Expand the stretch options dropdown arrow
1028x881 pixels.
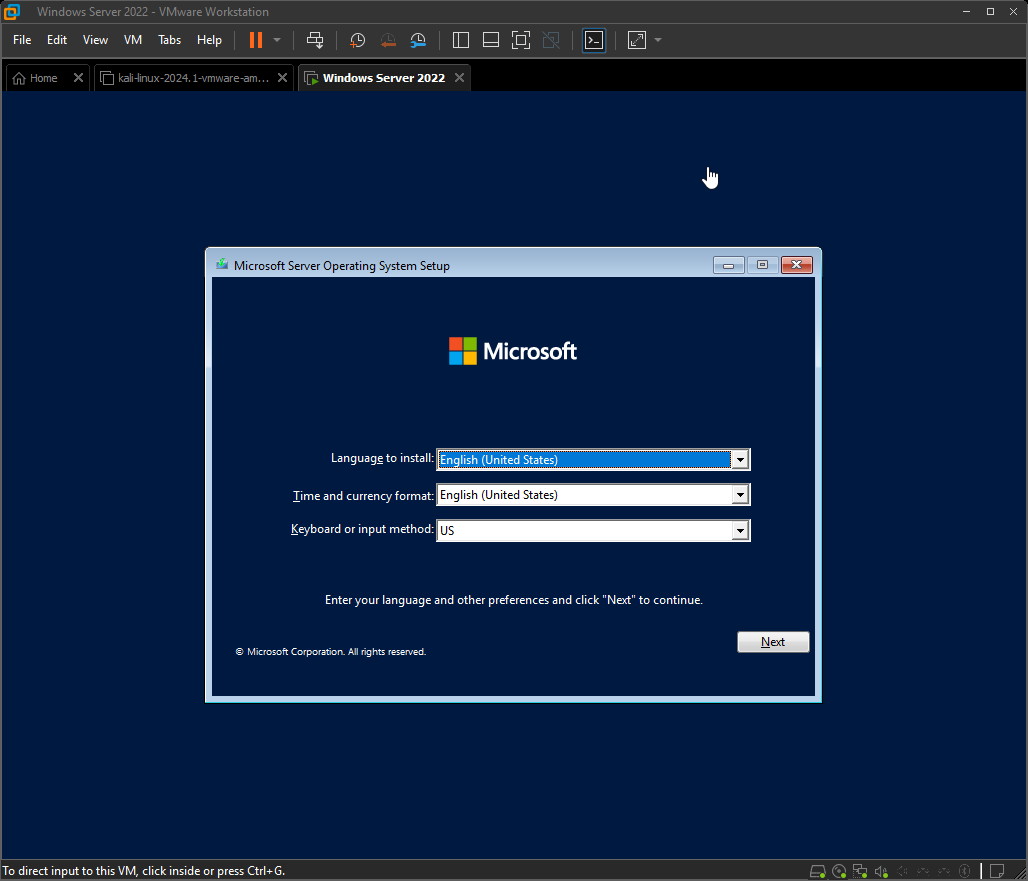point(658,40)
